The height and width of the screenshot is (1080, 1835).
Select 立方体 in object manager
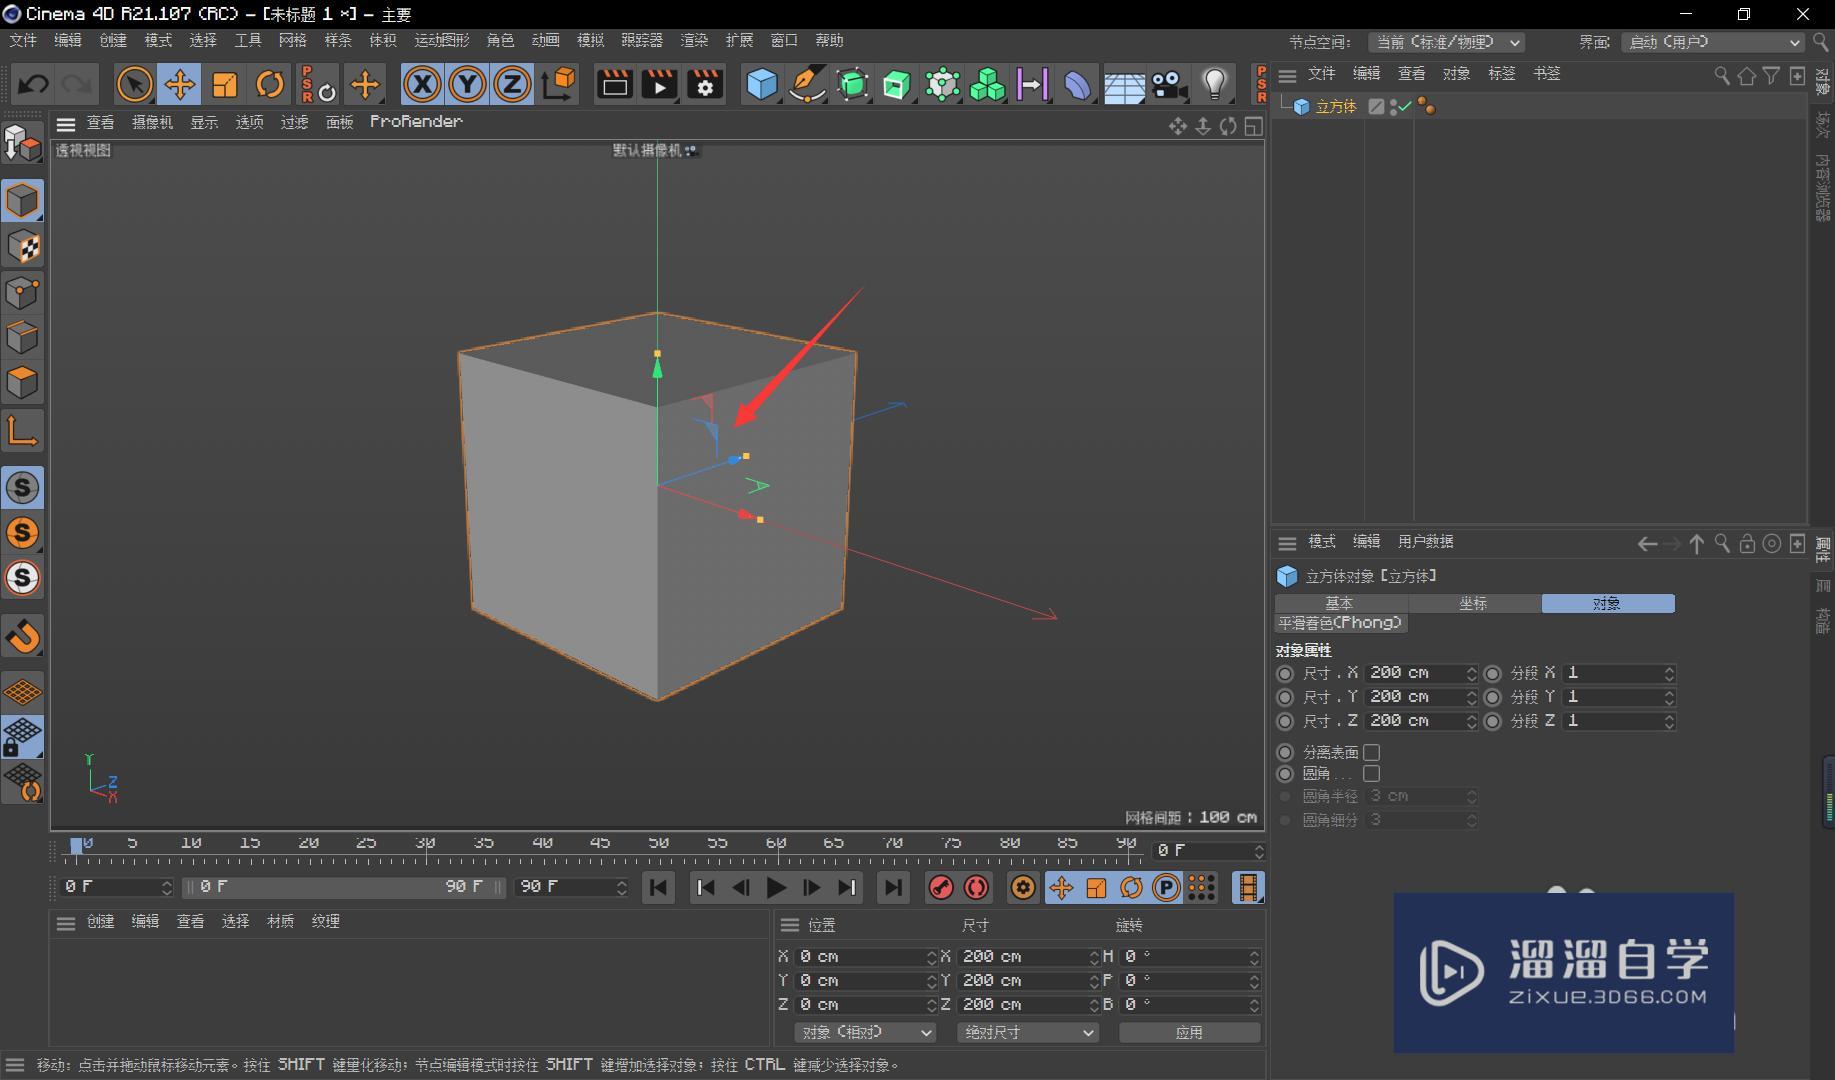point(1335,107)
